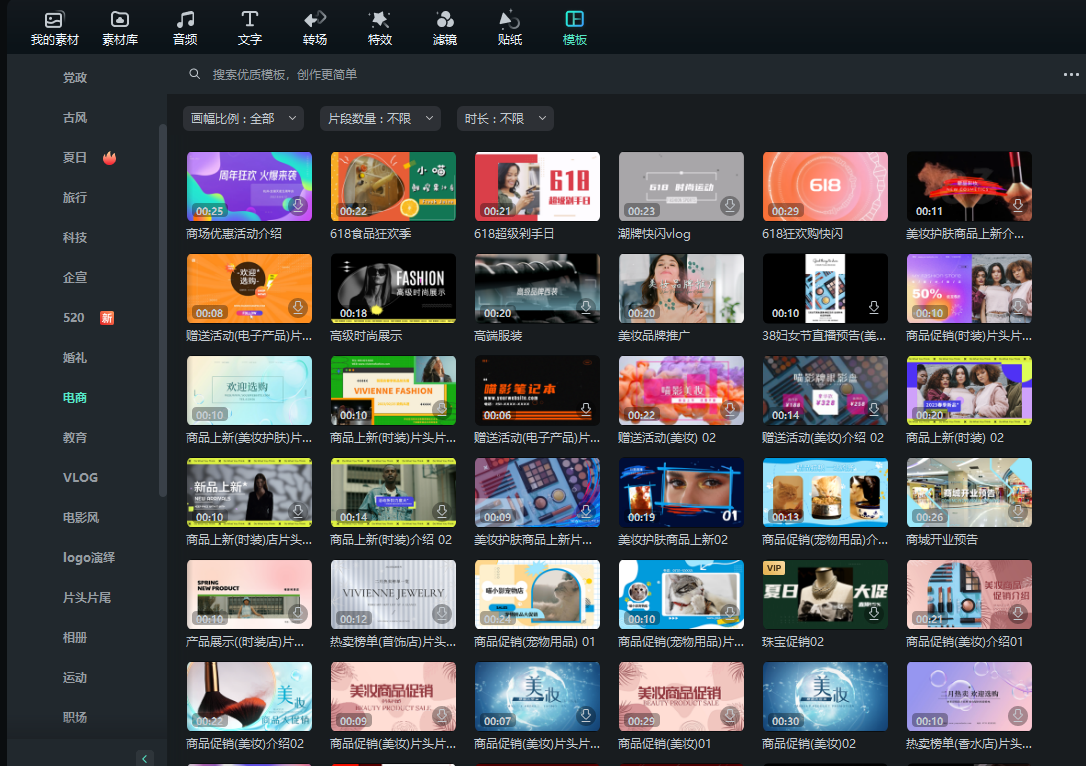Select the 转场 transitions icon
Viewport: 1086px width, 766px height.
pos(315,28)
